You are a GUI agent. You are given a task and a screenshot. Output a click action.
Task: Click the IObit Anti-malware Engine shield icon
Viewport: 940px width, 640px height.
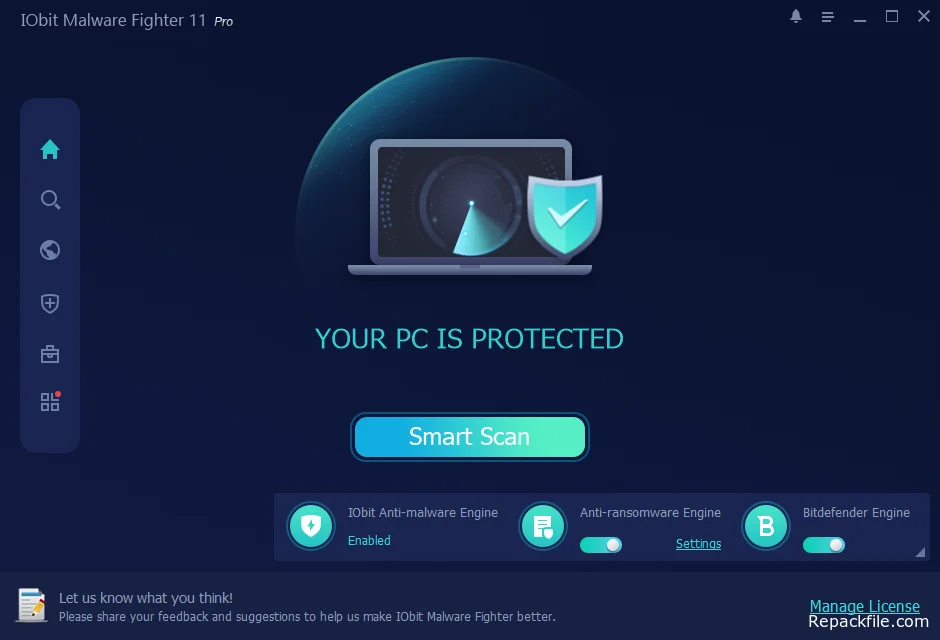[x=311, y=526]
